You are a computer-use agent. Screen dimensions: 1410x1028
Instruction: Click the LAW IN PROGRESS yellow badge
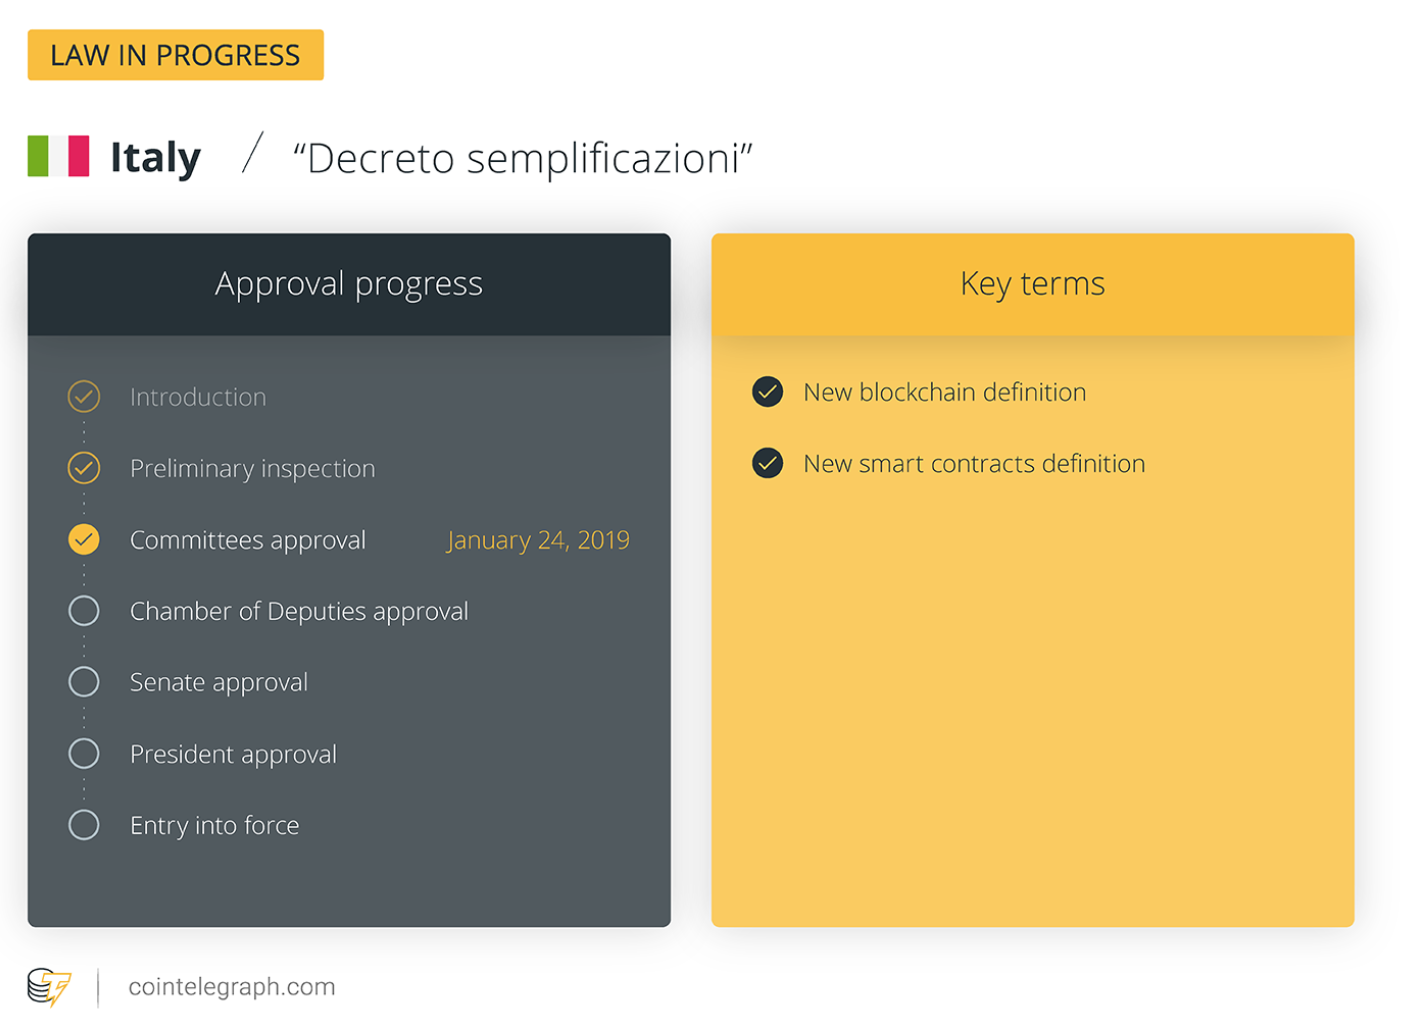(176, 55)
